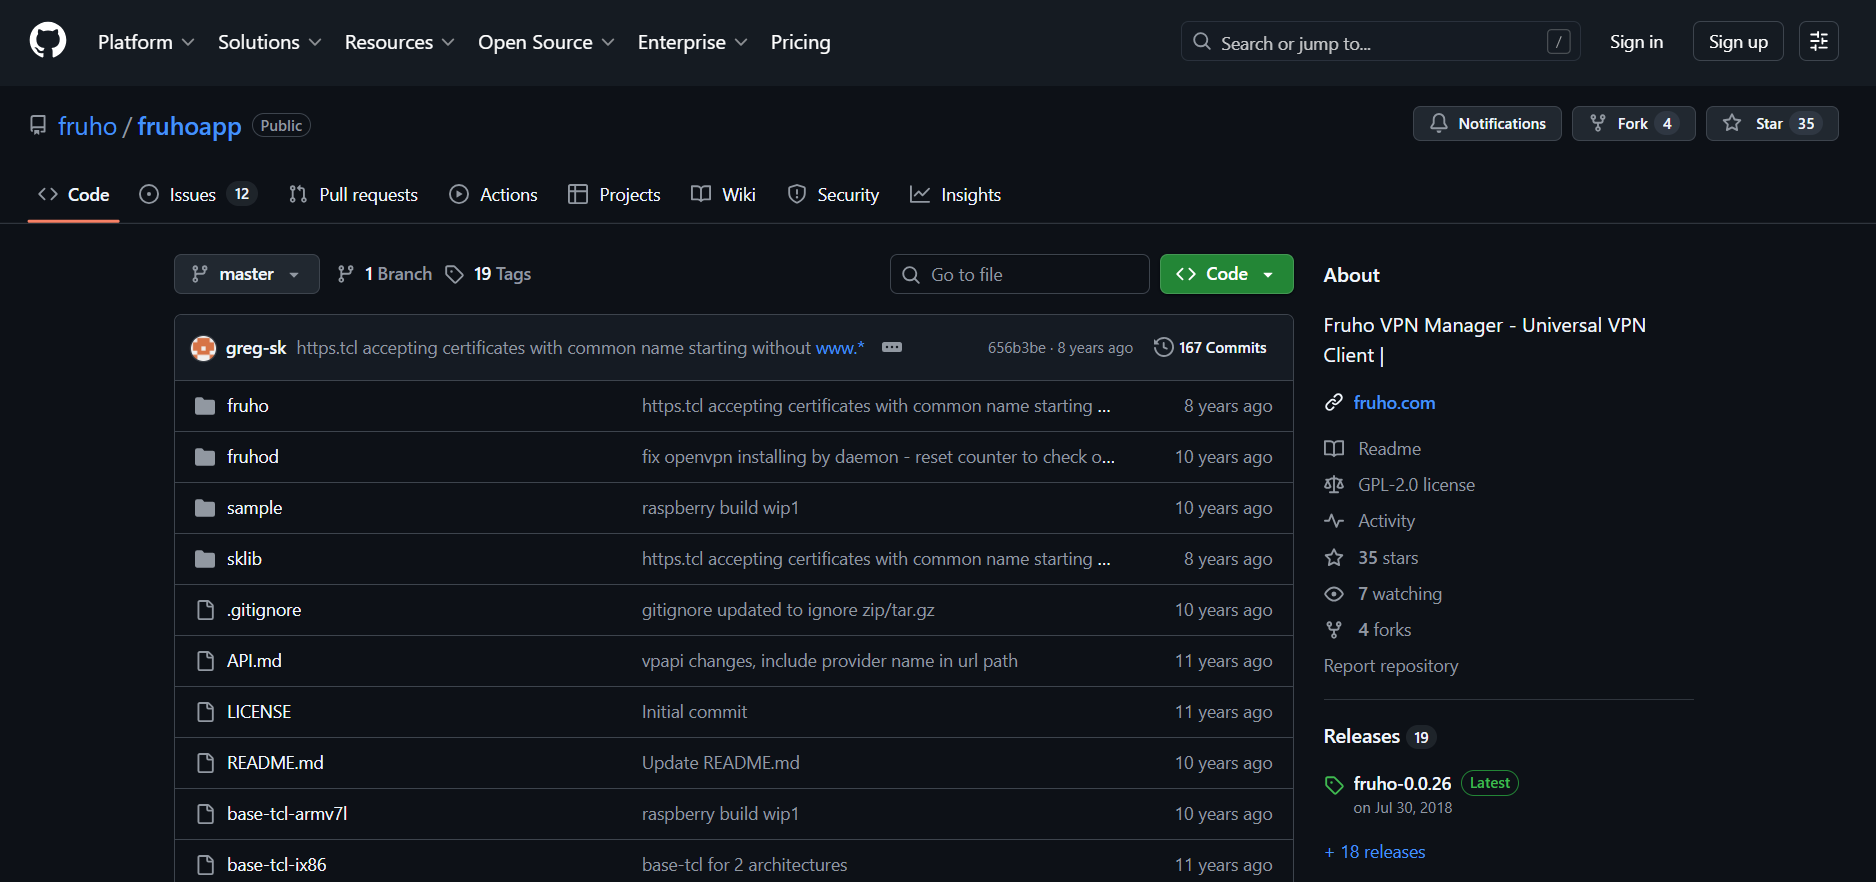
Task: Open the 19 Tags list link
Action: 489,274
